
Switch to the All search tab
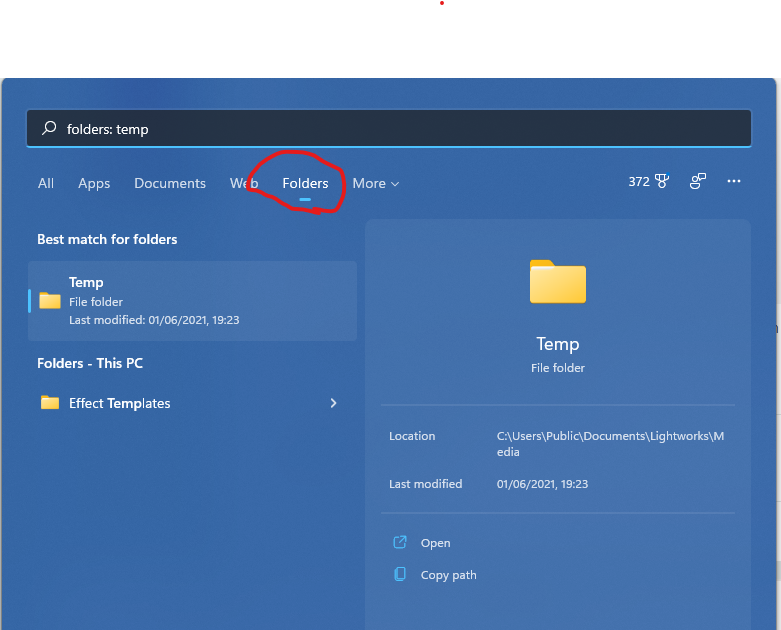(46, 184)
